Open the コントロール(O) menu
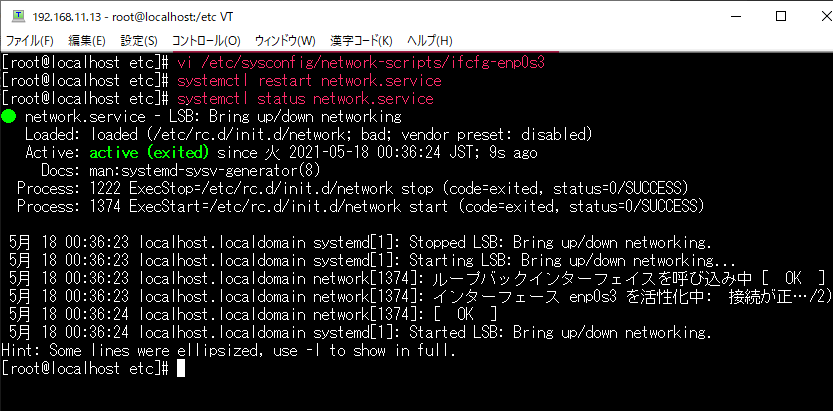The width and height of the screenshot is (833, 411). click(206, 41)
